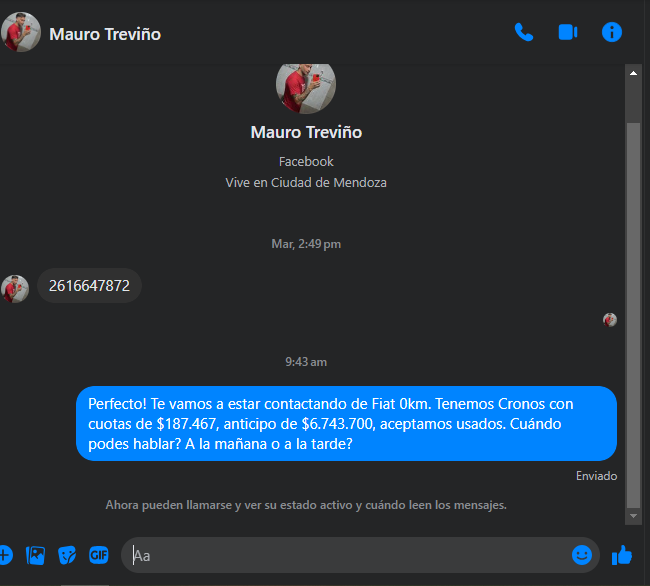
Task: Click scrollbar down arrow
Action: click(x=633, y=516)
